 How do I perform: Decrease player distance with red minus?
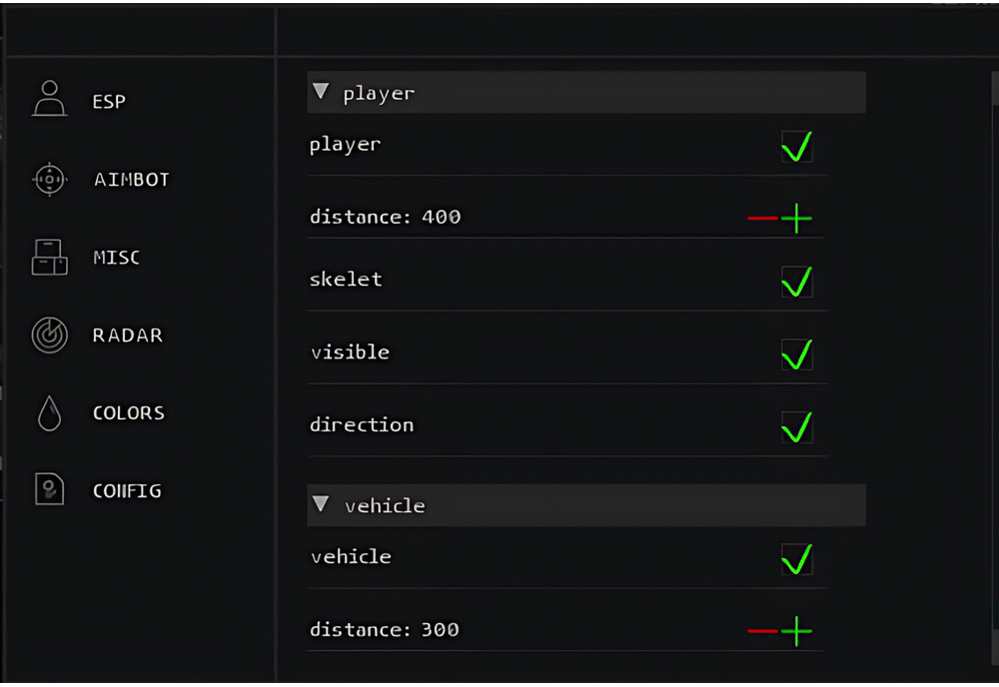click(x=763, y=219)
